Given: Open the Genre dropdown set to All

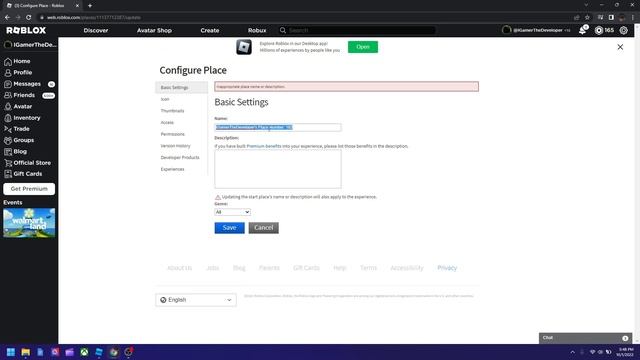Looking at the screenshot, I should click(x=232, y=212).
